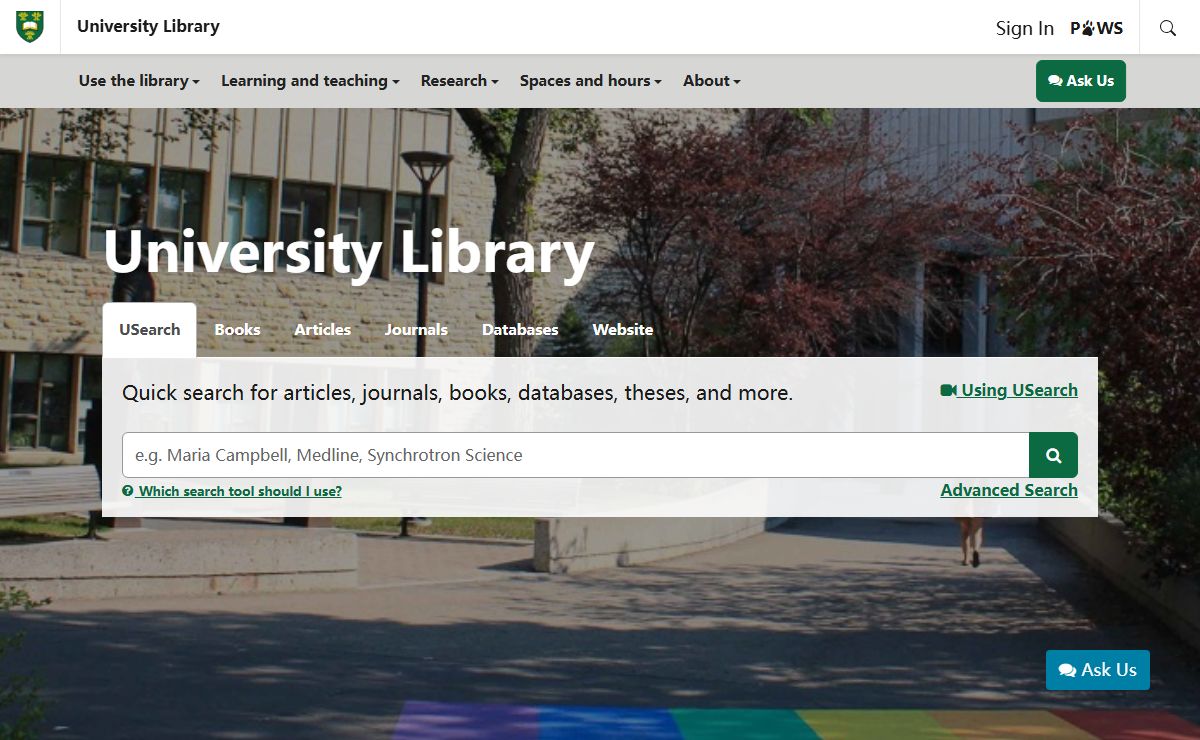Open the About dropdown menu

pos(711,81)
